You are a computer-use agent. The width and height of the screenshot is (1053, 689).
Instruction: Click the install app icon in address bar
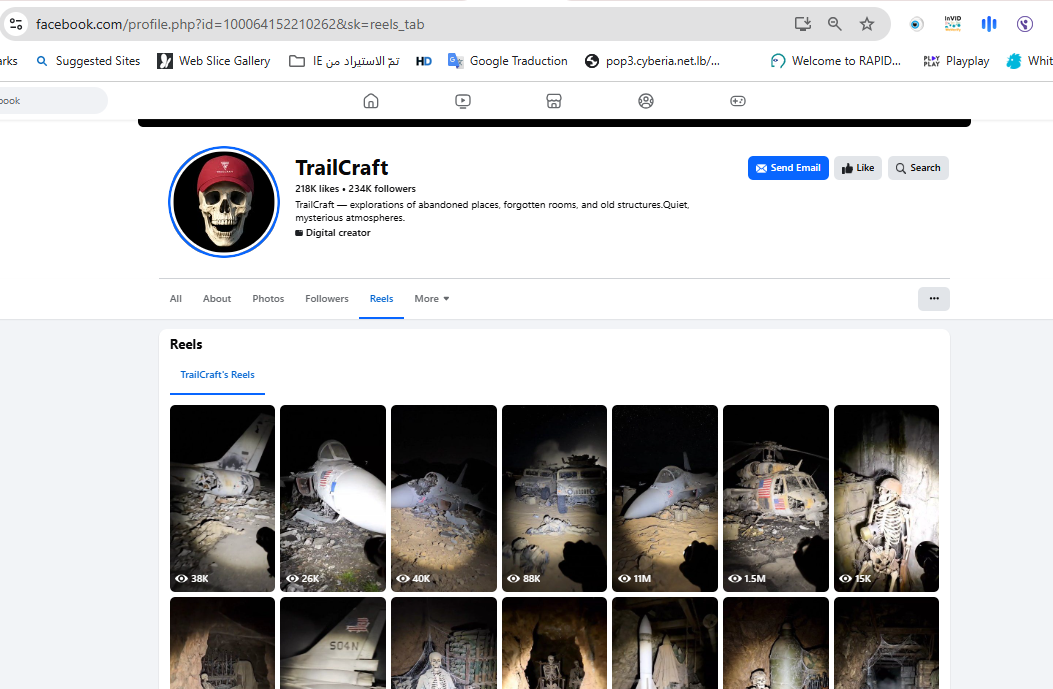coord(802,24)
